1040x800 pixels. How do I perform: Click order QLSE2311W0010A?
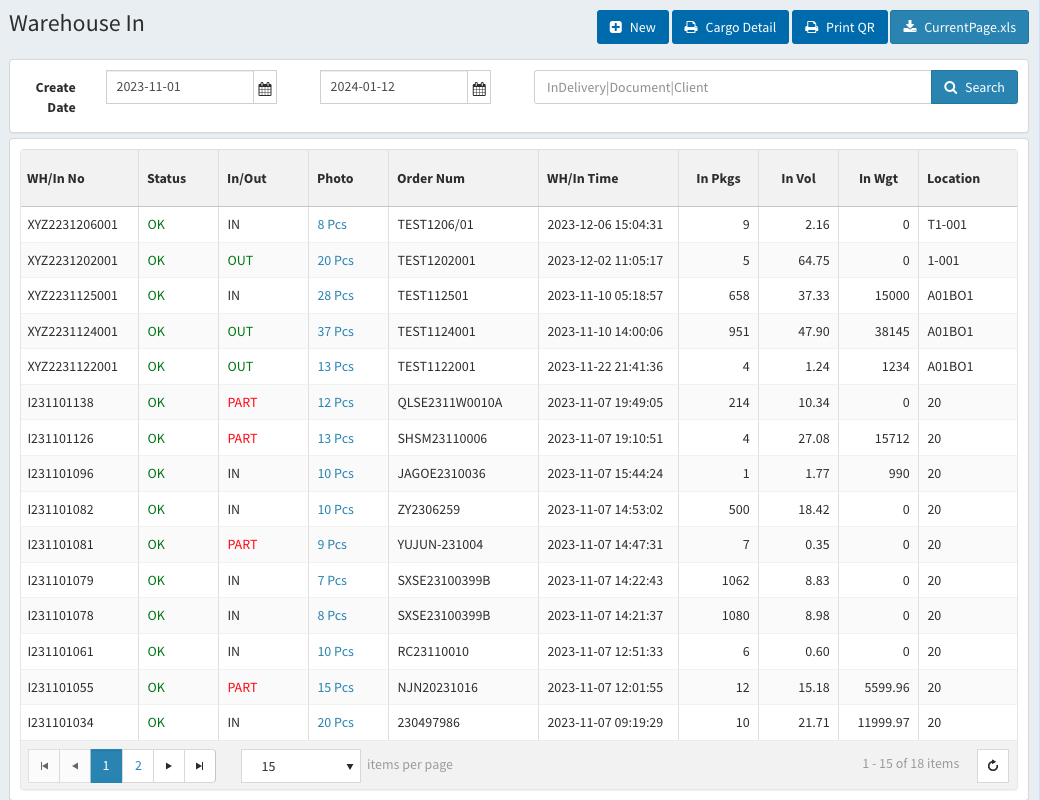pos(450,403)
